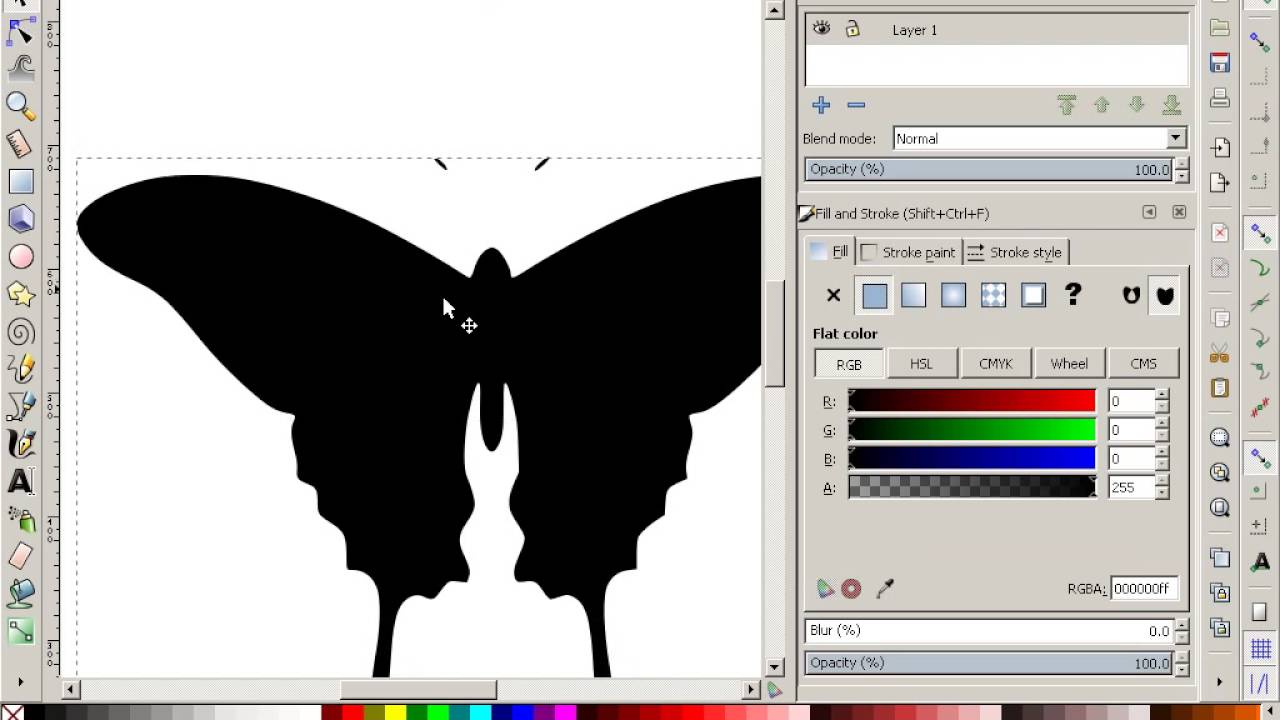
Task: Switch to HSL color mode
Action: click(921, 364)
